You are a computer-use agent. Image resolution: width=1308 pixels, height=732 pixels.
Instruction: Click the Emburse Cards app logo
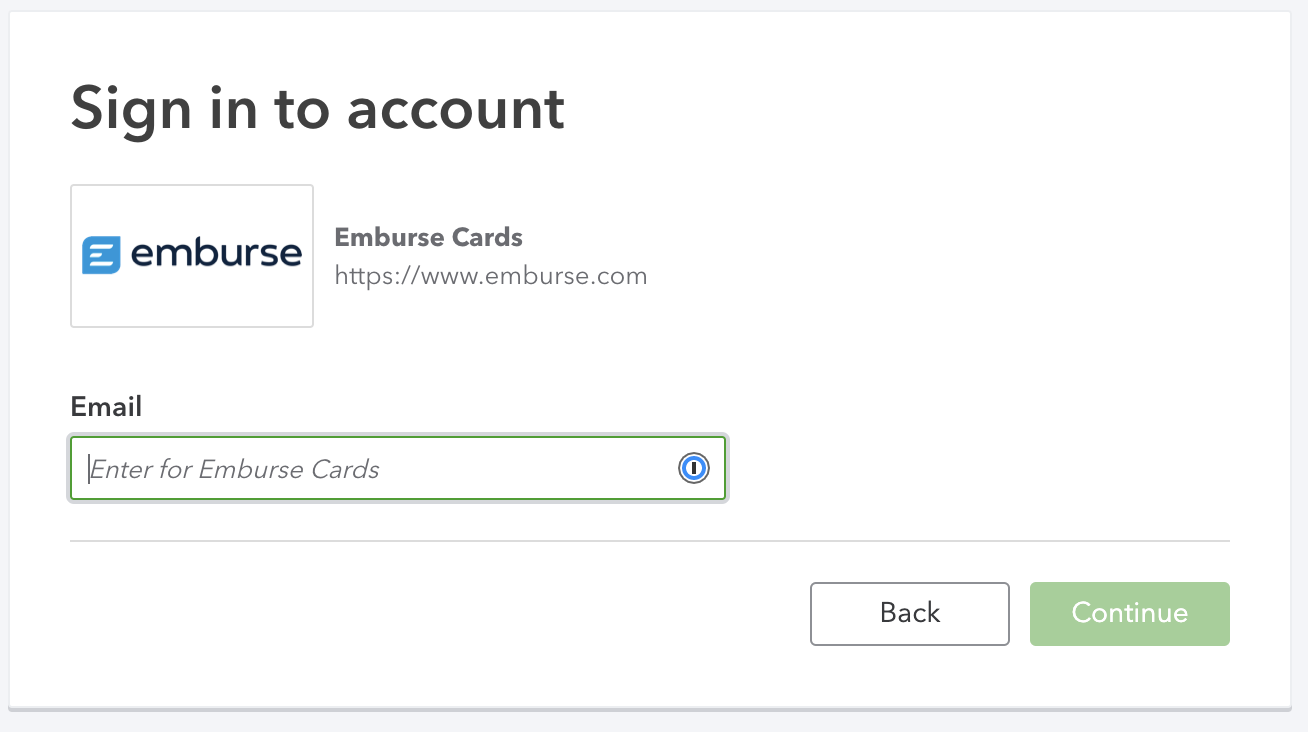[x=191, y=255]
